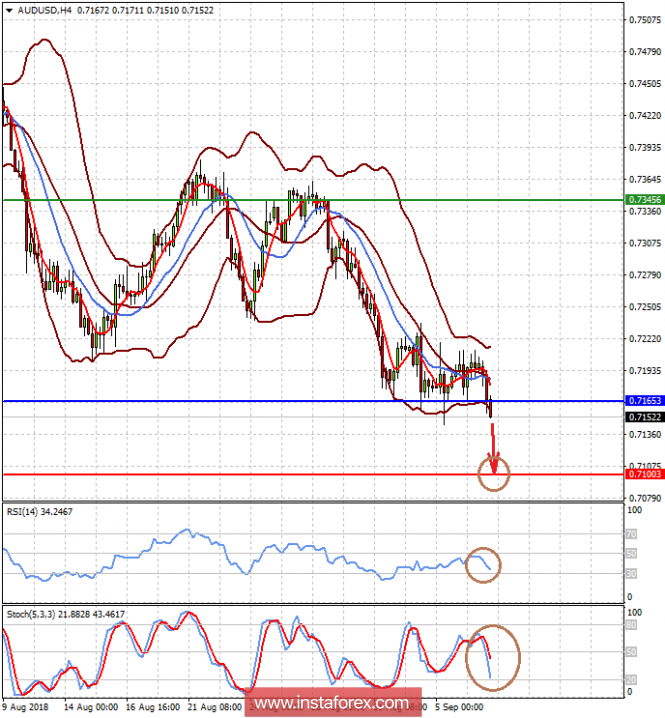665x718 pixels.
Task: Click the red 0.71003 target price label
Action: (644, 474)
